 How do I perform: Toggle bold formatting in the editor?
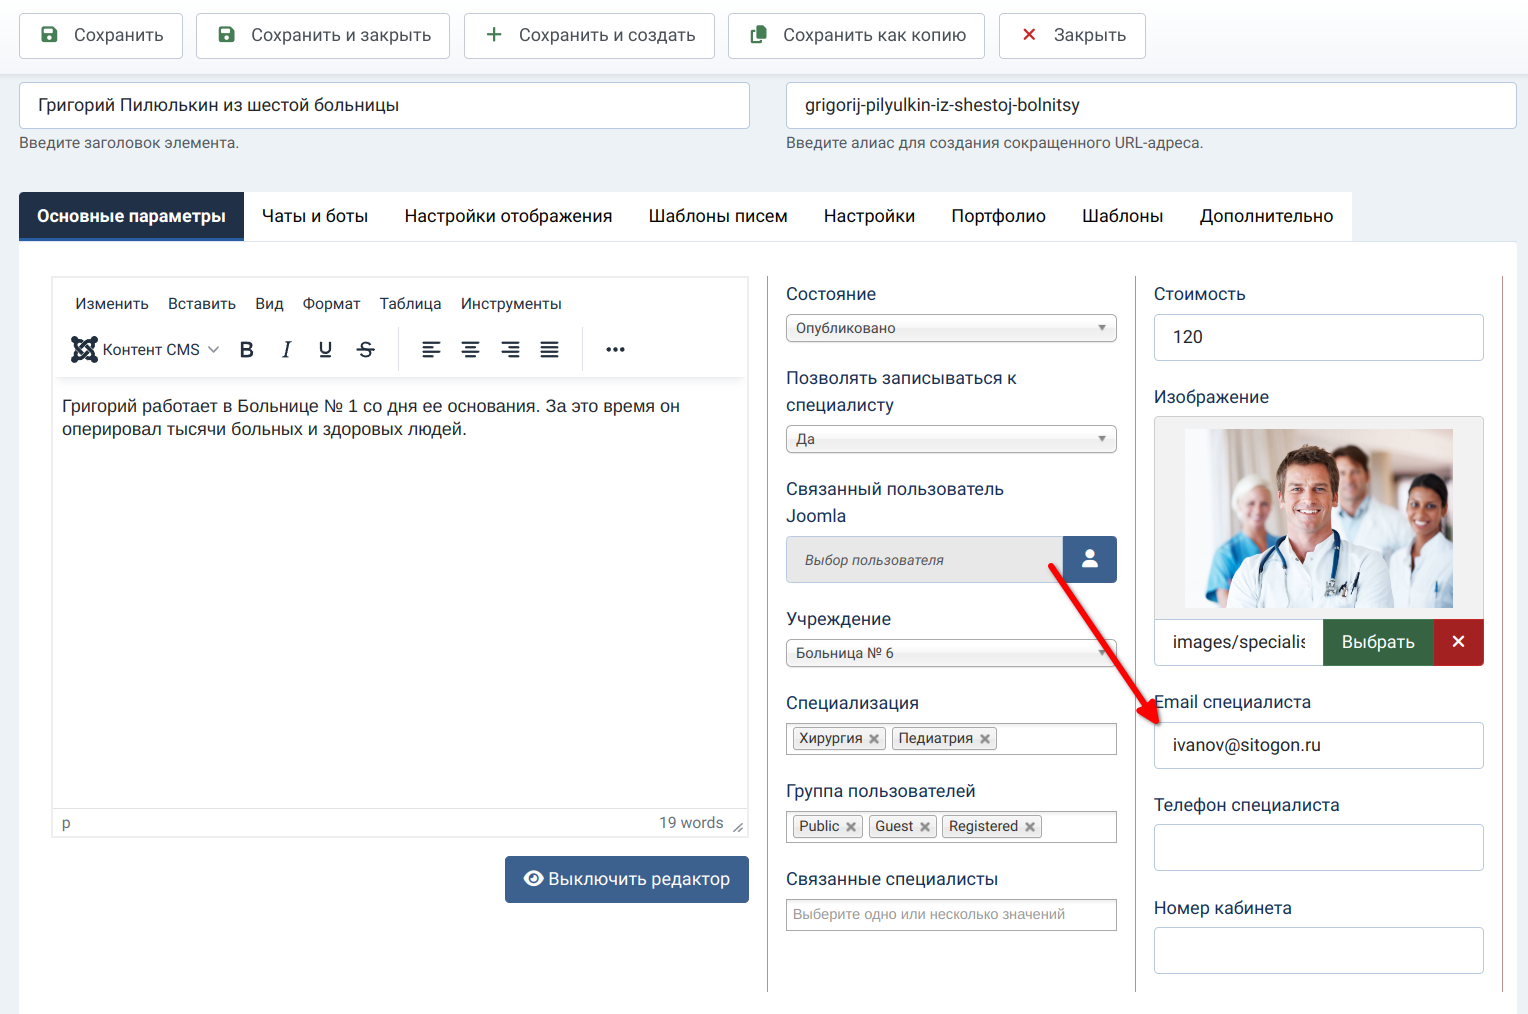(247, 349)
